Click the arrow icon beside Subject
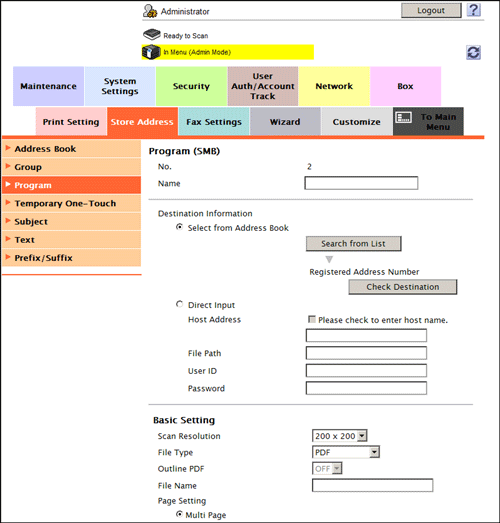Screen dimensions: 500x523 click(8, 220)
